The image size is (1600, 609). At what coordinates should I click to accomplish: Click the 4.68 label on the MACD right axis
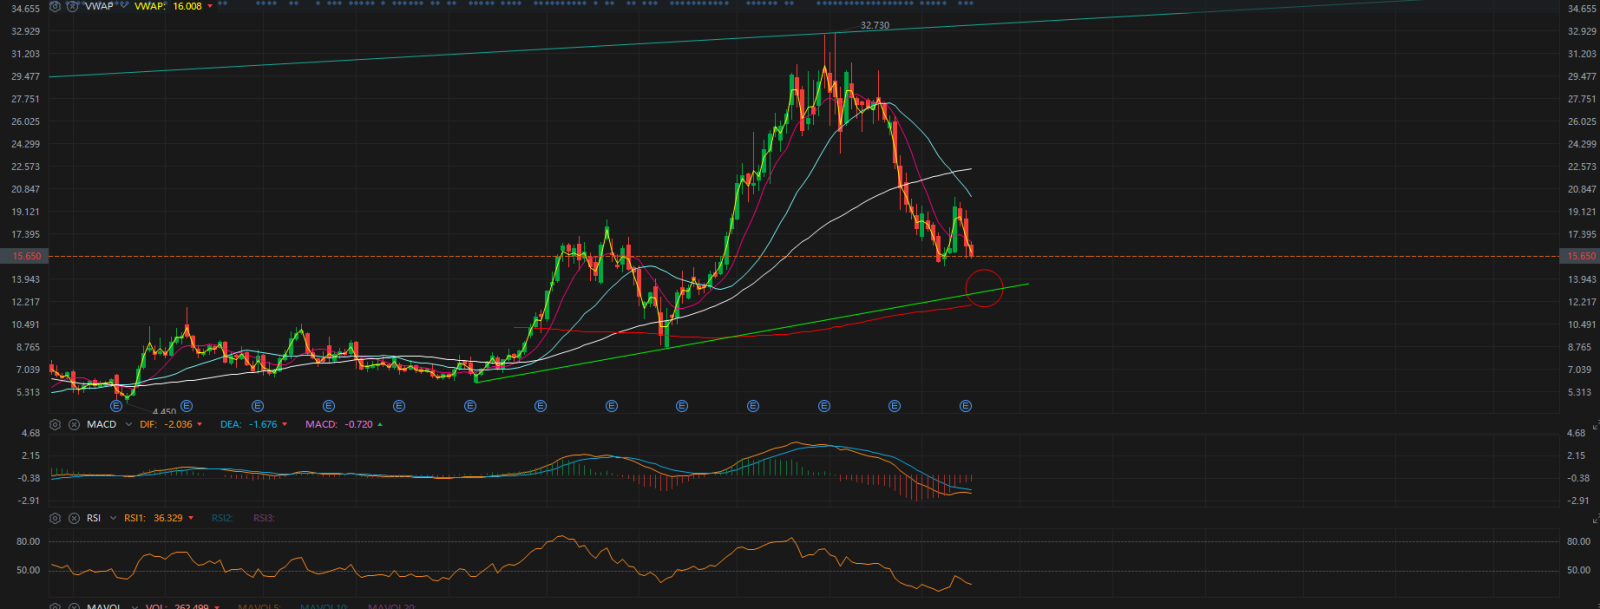pos(1576,433)
